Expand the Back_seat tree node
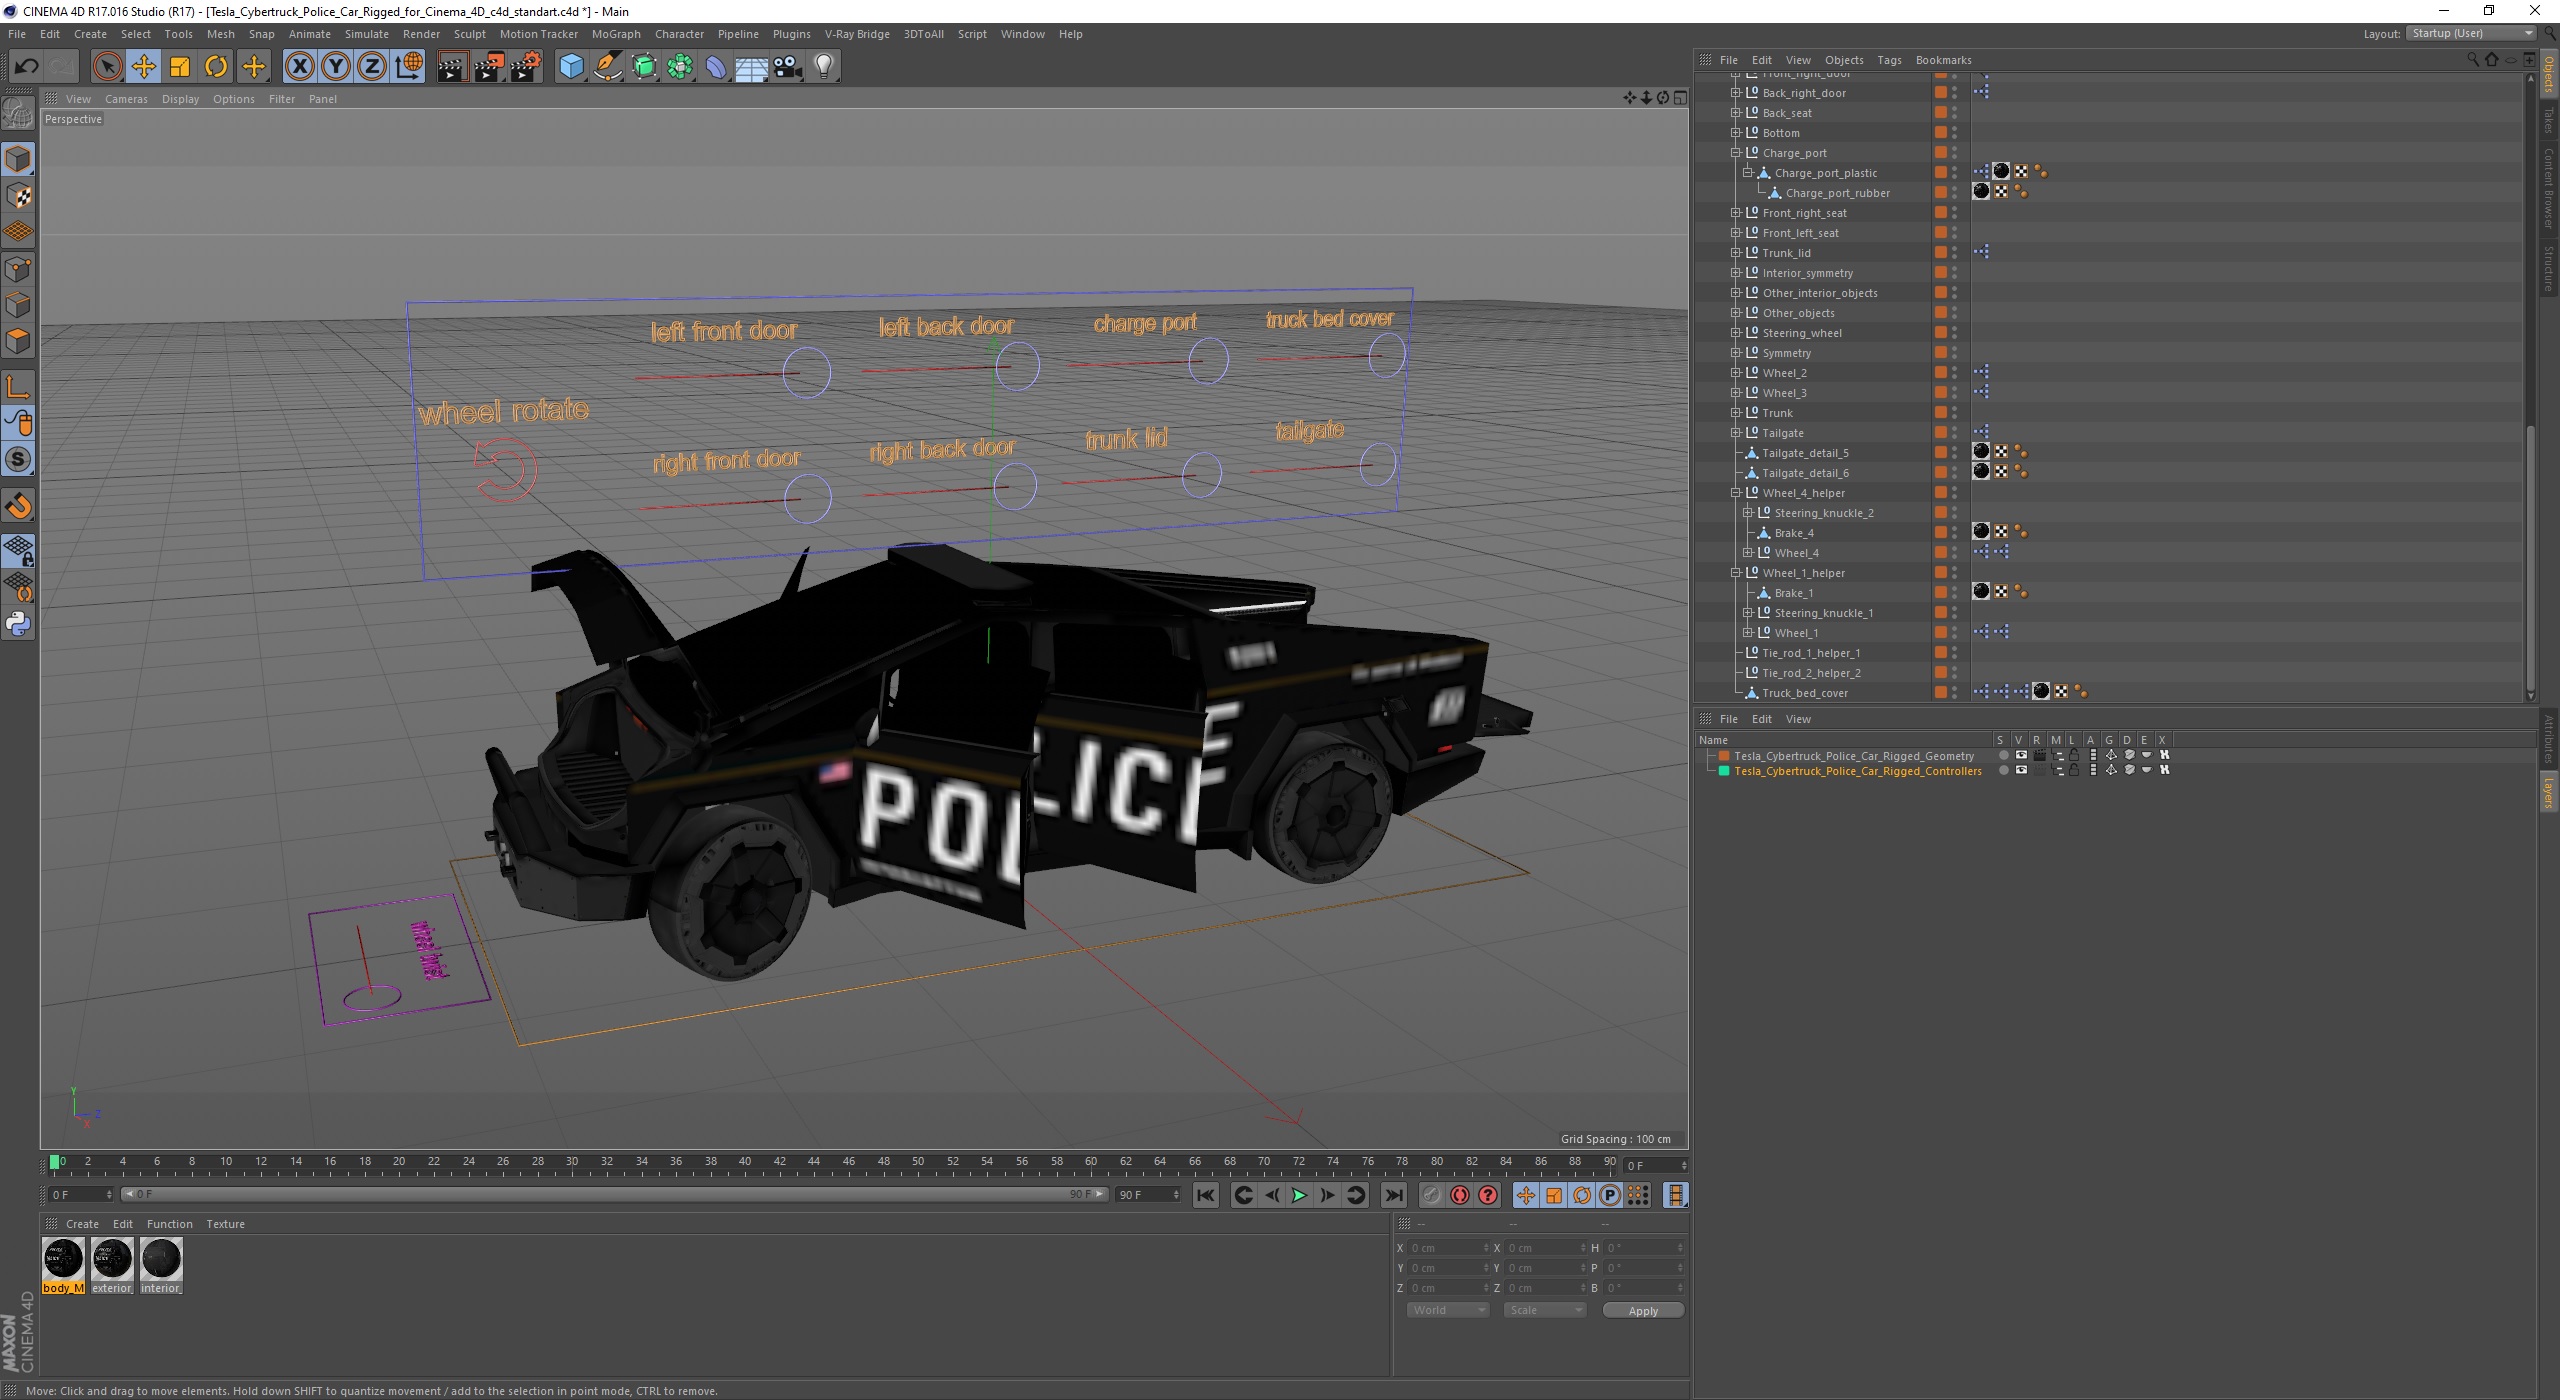Screen dimensions: 2560x1400 coord(1736,113)
